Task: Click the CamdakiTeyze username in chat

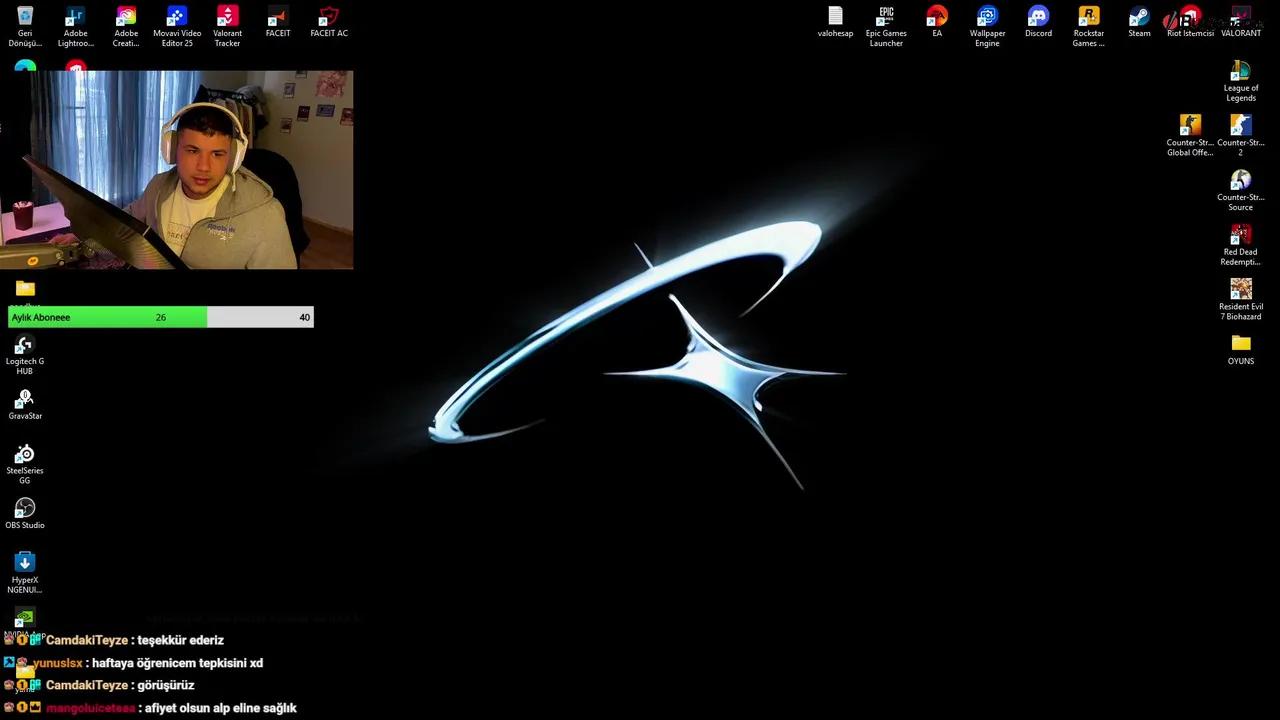Action: (x=87, y=640)
